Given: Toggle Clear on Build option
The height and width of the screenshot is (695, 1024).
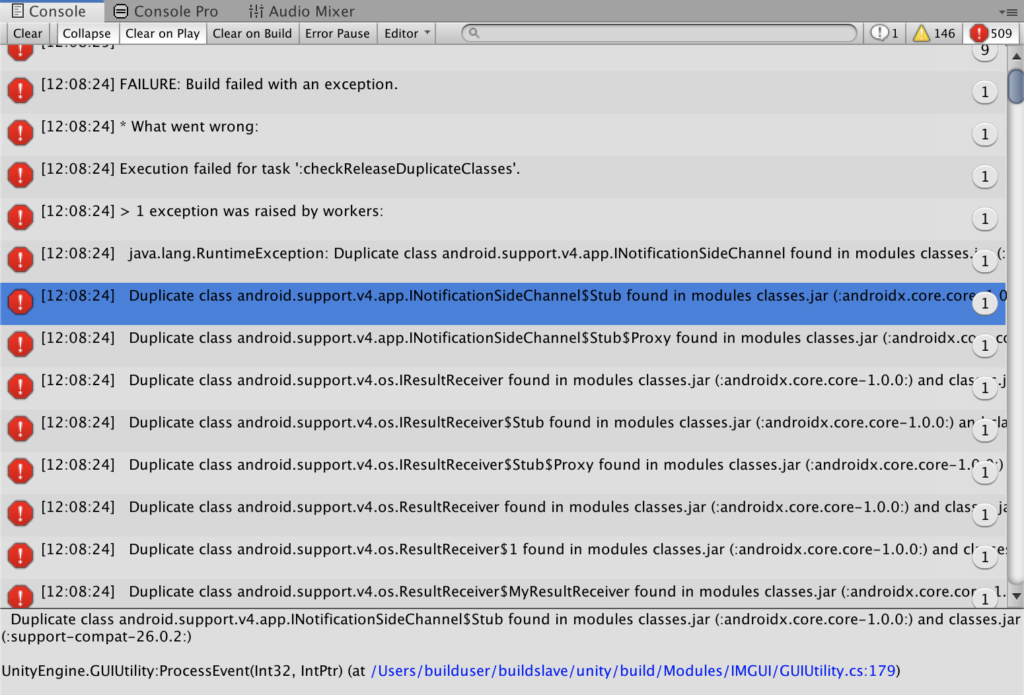Looking at the screenshot, I should (252, 33).
